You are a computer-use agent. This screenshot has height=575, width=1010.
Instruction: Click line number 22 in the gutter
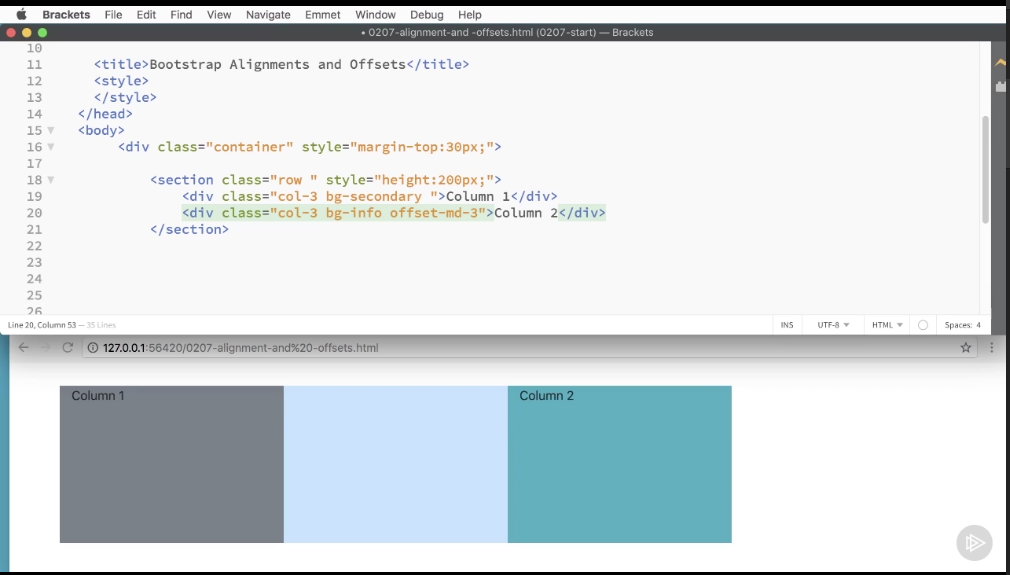click(x=34, y=246)
